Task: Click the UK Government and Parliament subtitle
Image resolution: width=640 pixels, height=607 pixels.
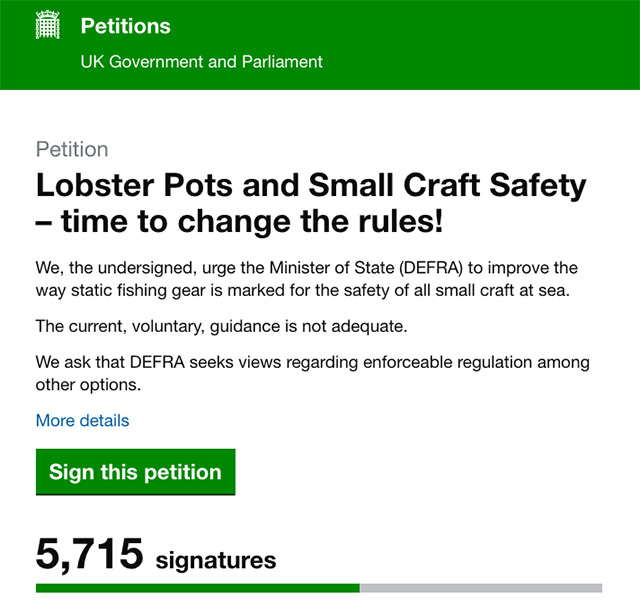Action: tap(201, 61)
